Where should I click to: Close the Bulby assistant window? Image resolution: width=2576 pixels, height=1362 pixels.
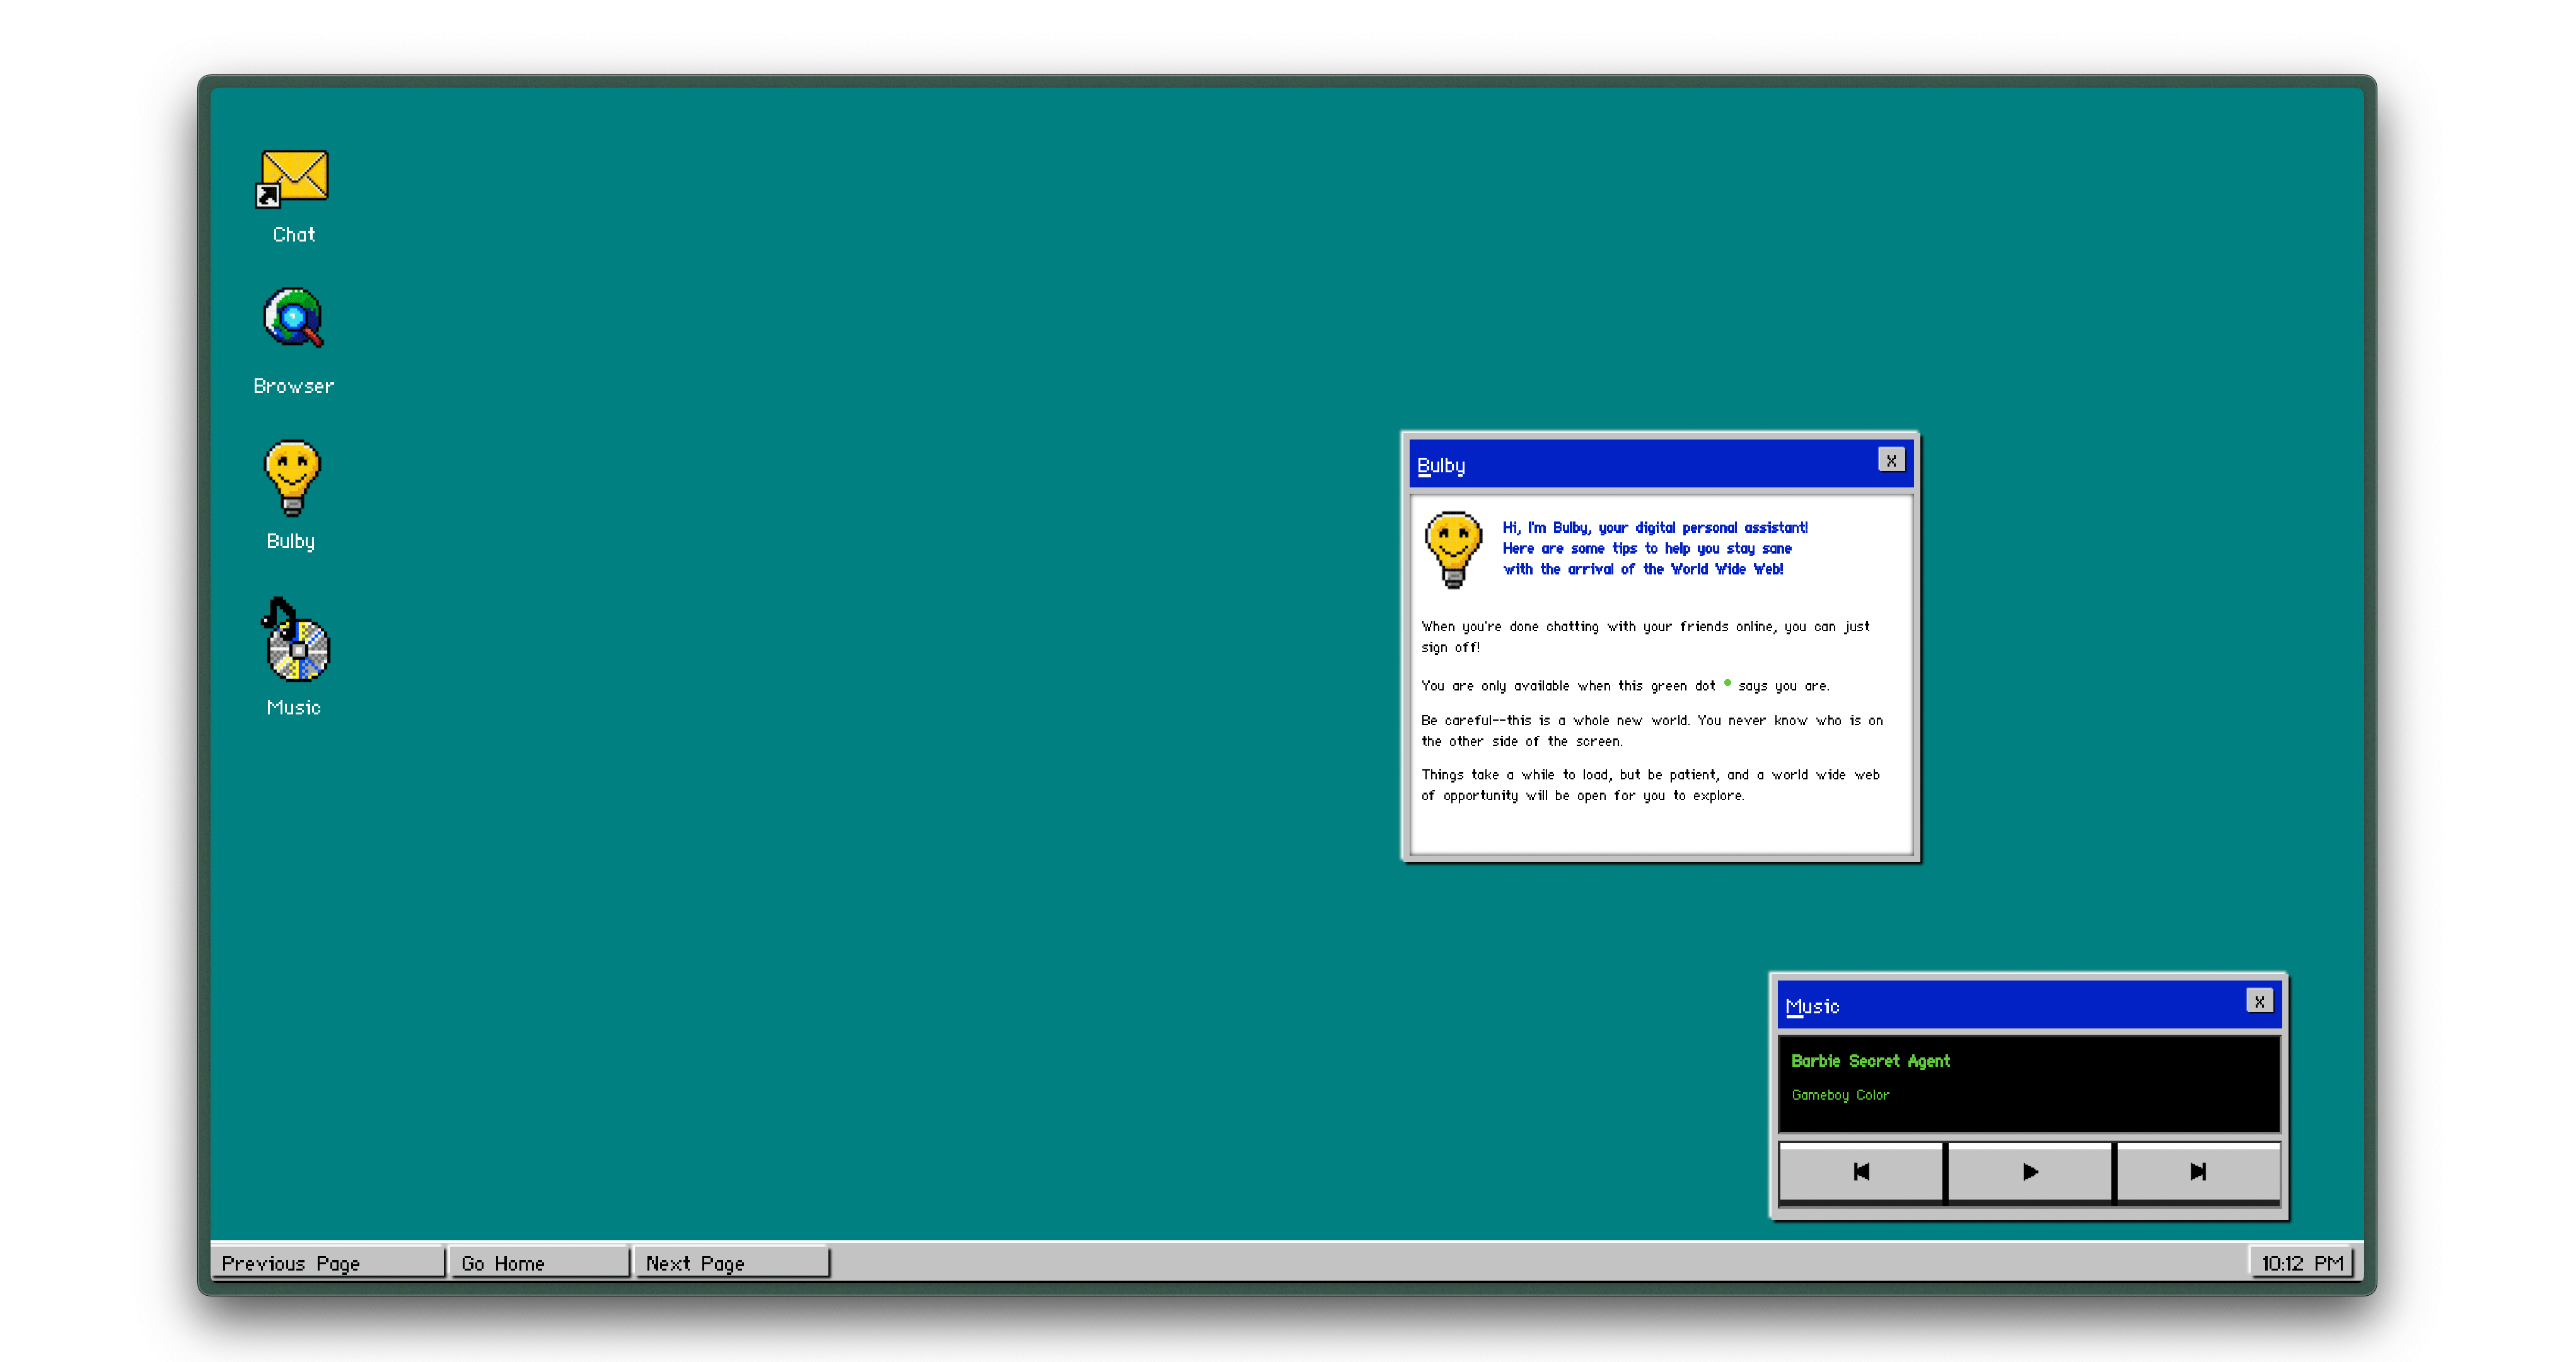pyautogui.click(x=1891, y=460)
